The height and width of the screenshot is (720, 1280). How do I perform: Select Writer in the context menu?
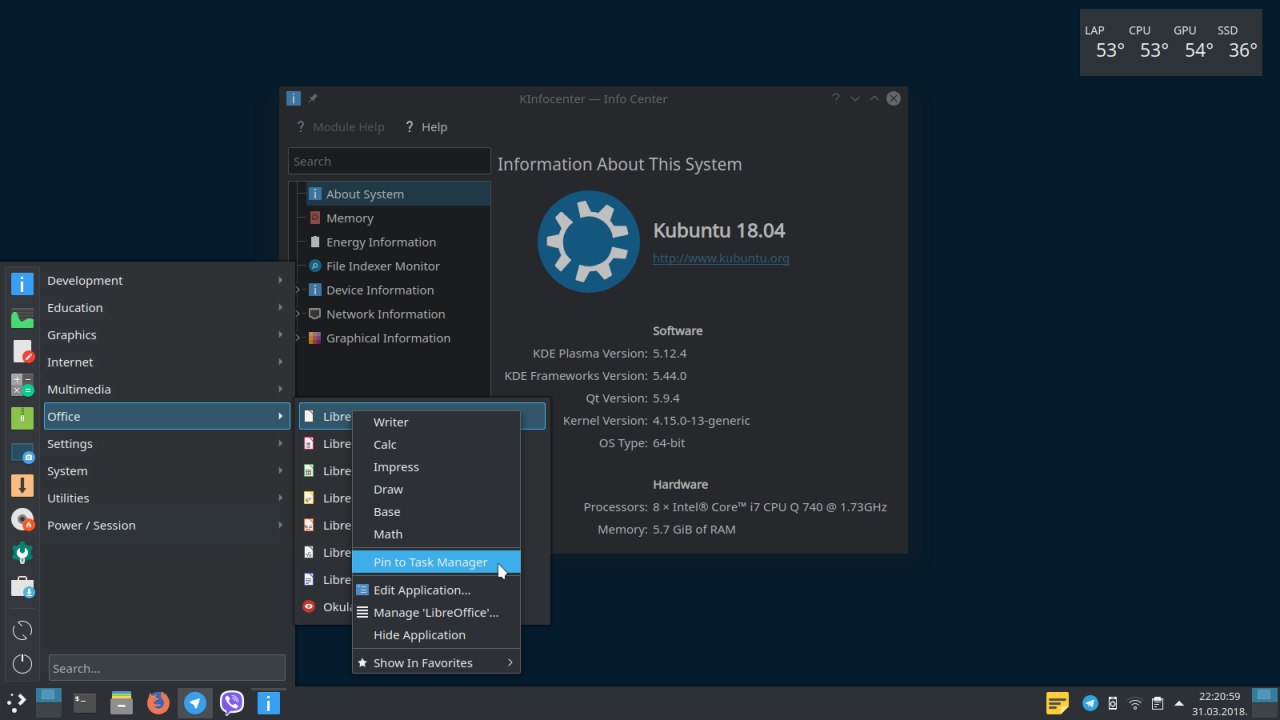click(x=436, y=422)
